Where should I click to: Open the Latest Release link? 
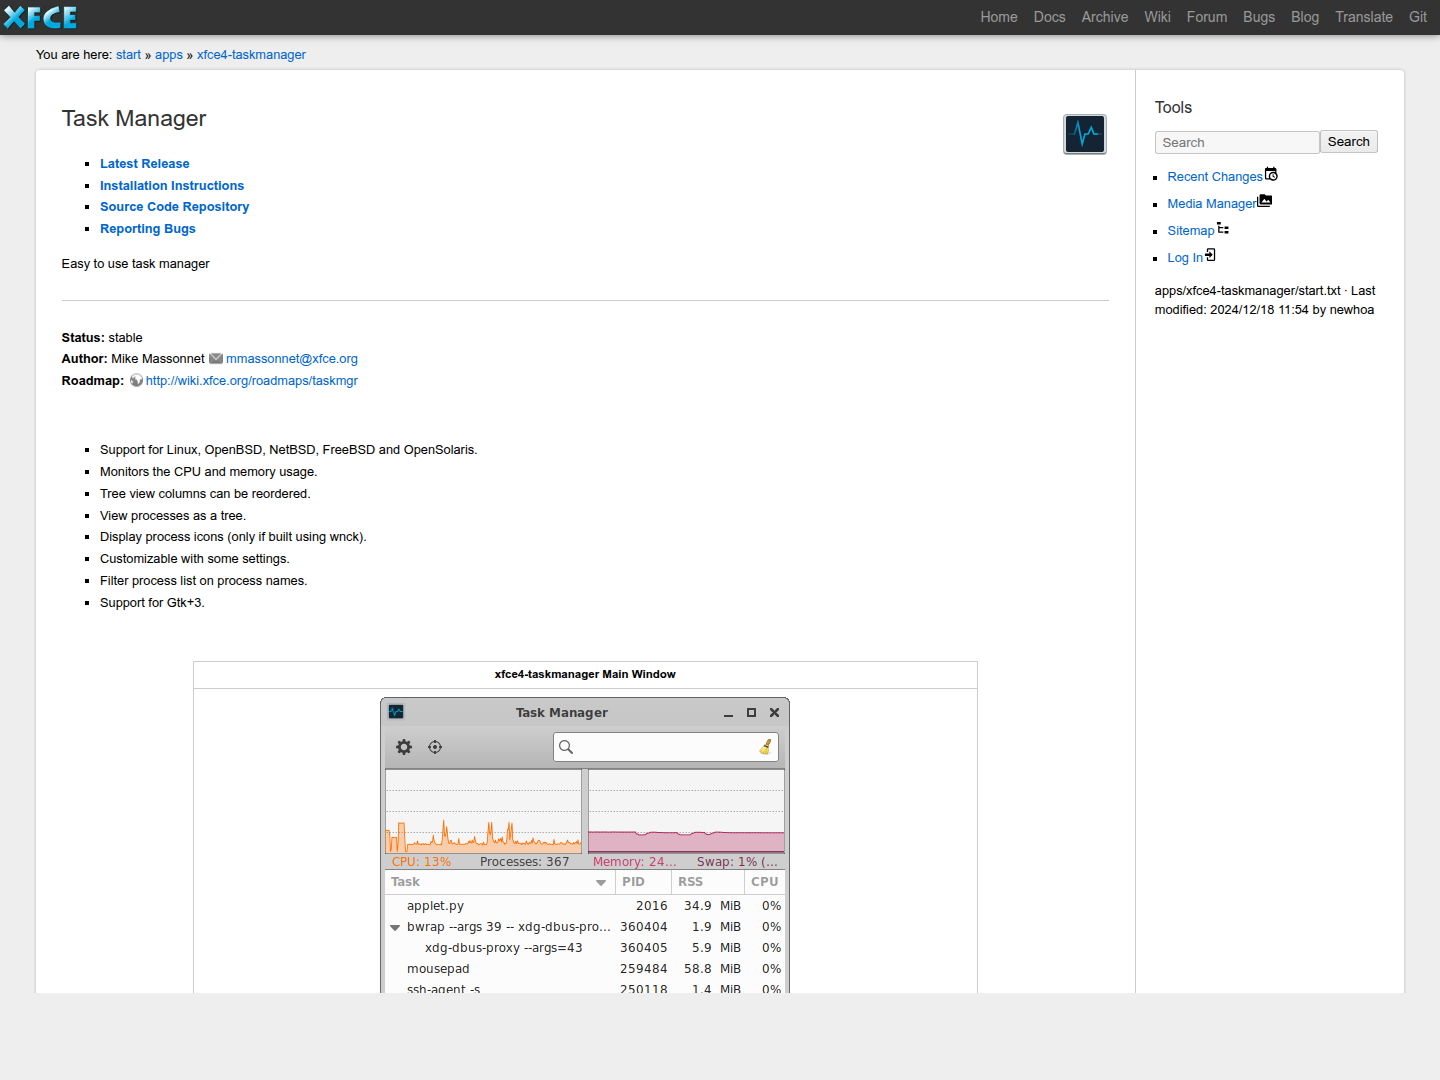(145, 164)
